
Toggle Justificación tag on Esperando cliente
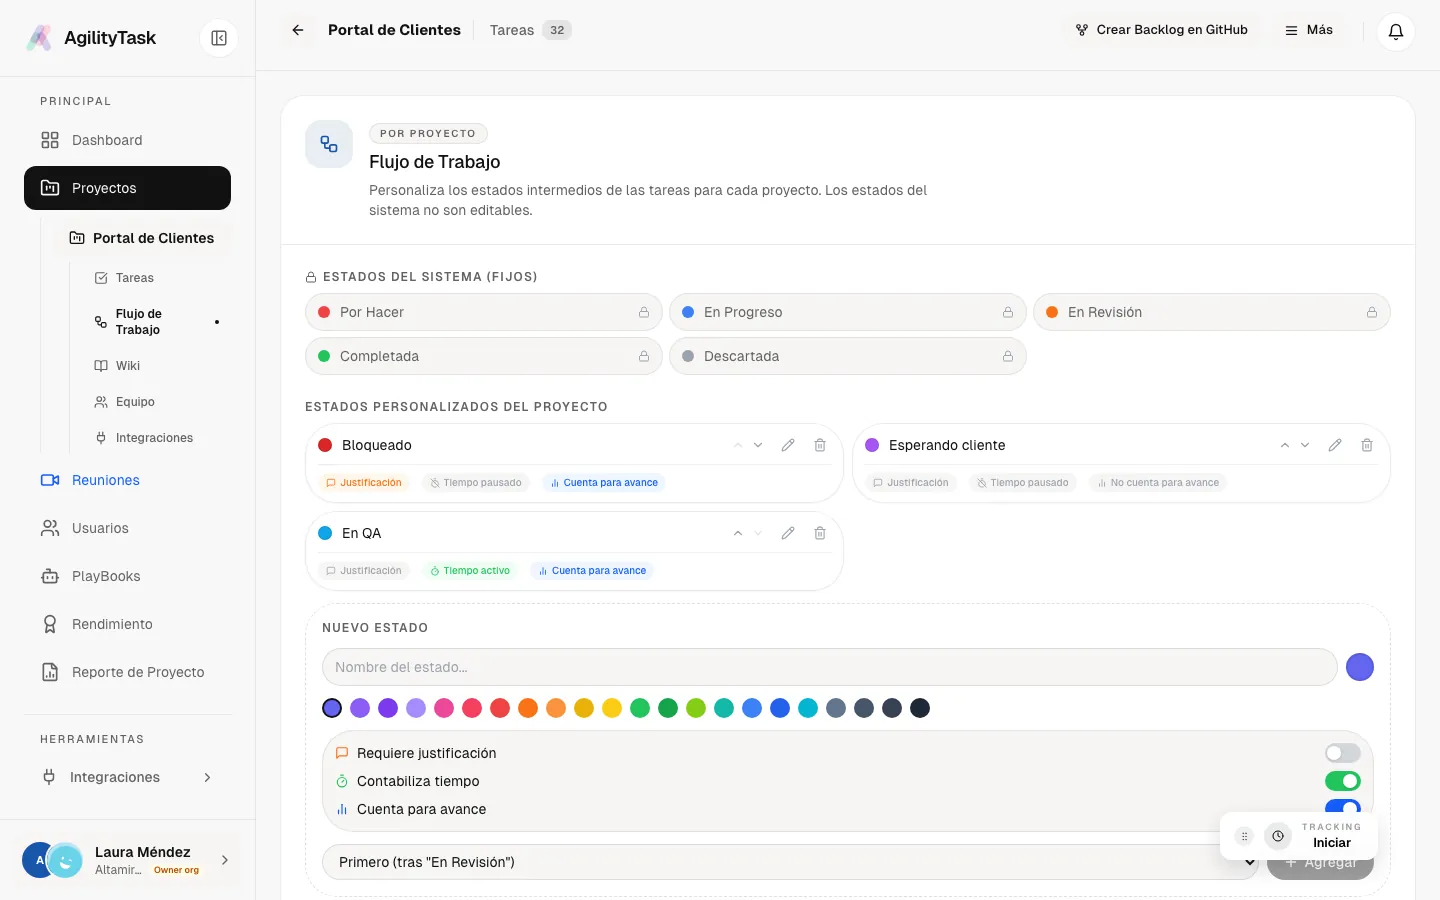[911, 482]
